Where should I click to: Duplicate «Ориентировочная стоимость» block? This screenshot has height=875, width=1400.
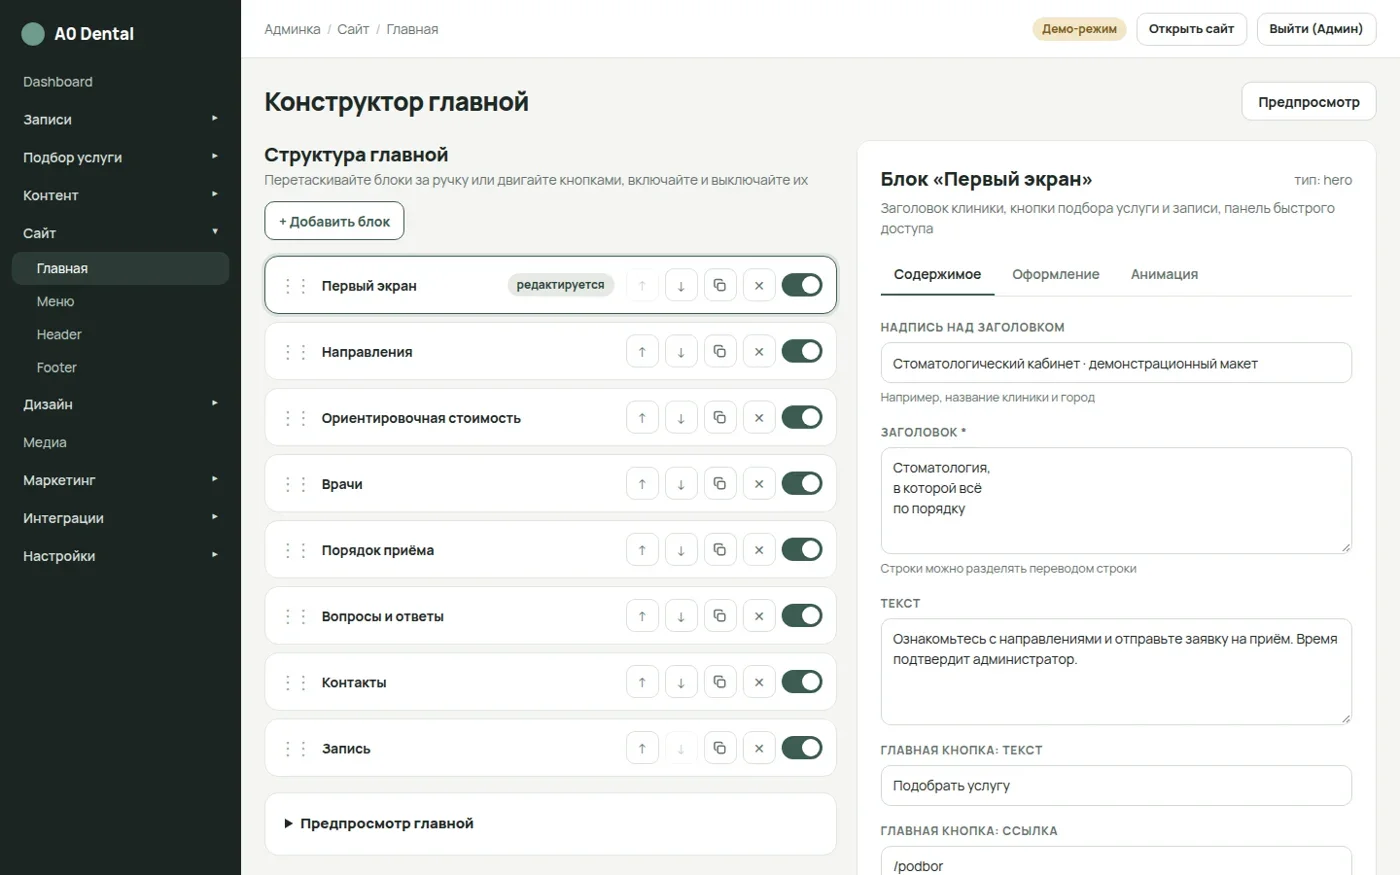coord(720,418)
